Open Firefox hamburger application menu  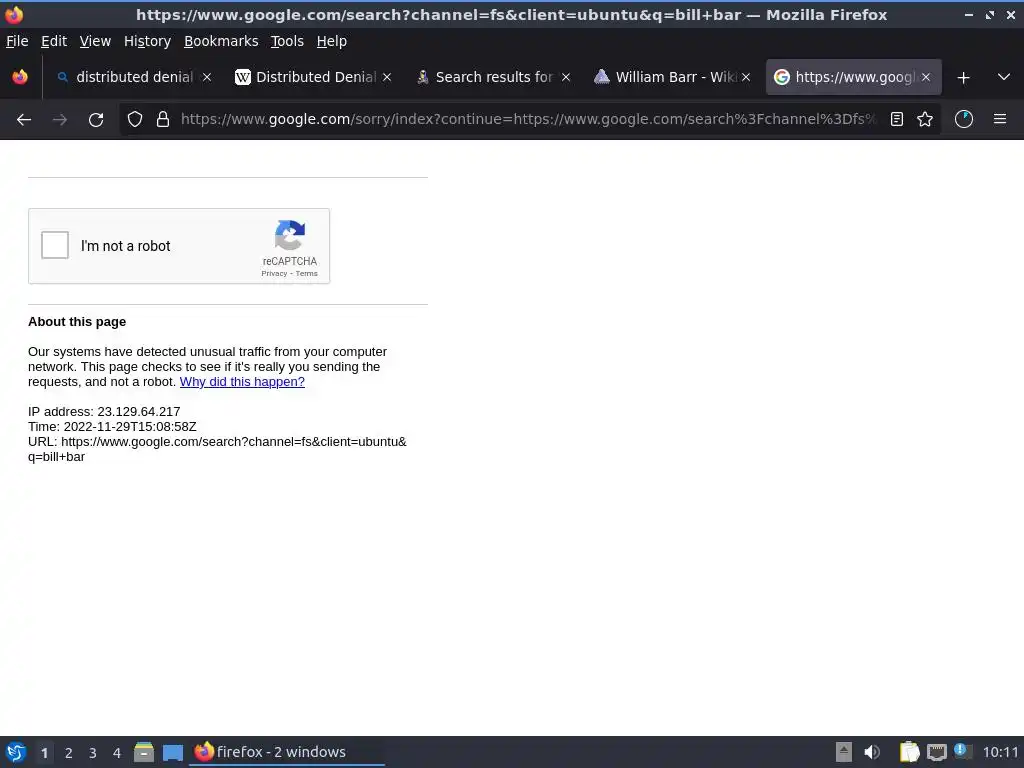[1000, 120]
